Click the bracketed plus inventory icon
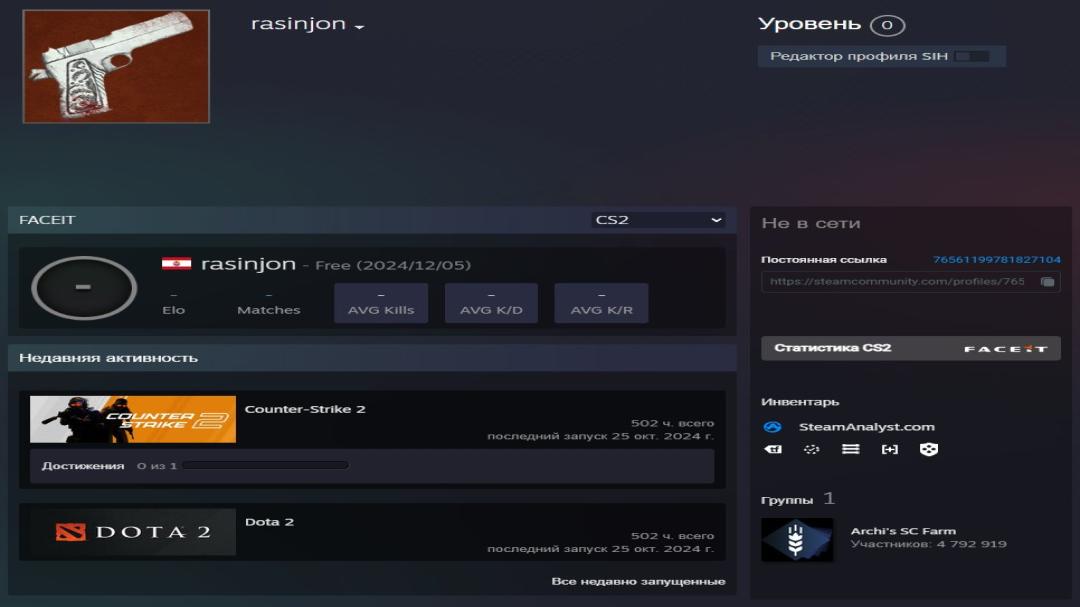This screenshot has height=607, width=1080. click(890, 449)
